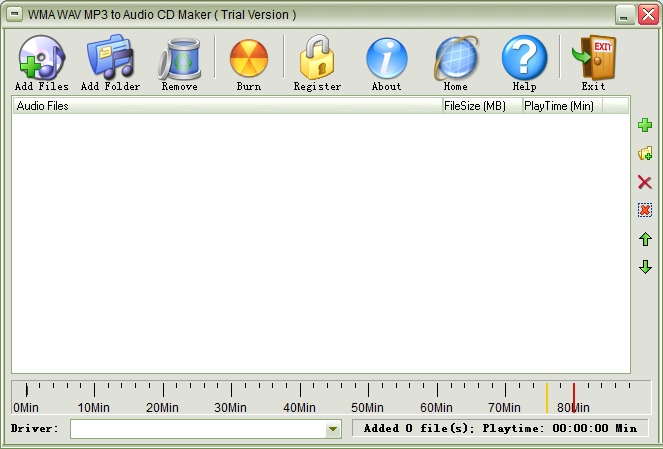Click the green plus icon in the right sidebar
This screenshot has height=449, width=663.
[645, 125]
